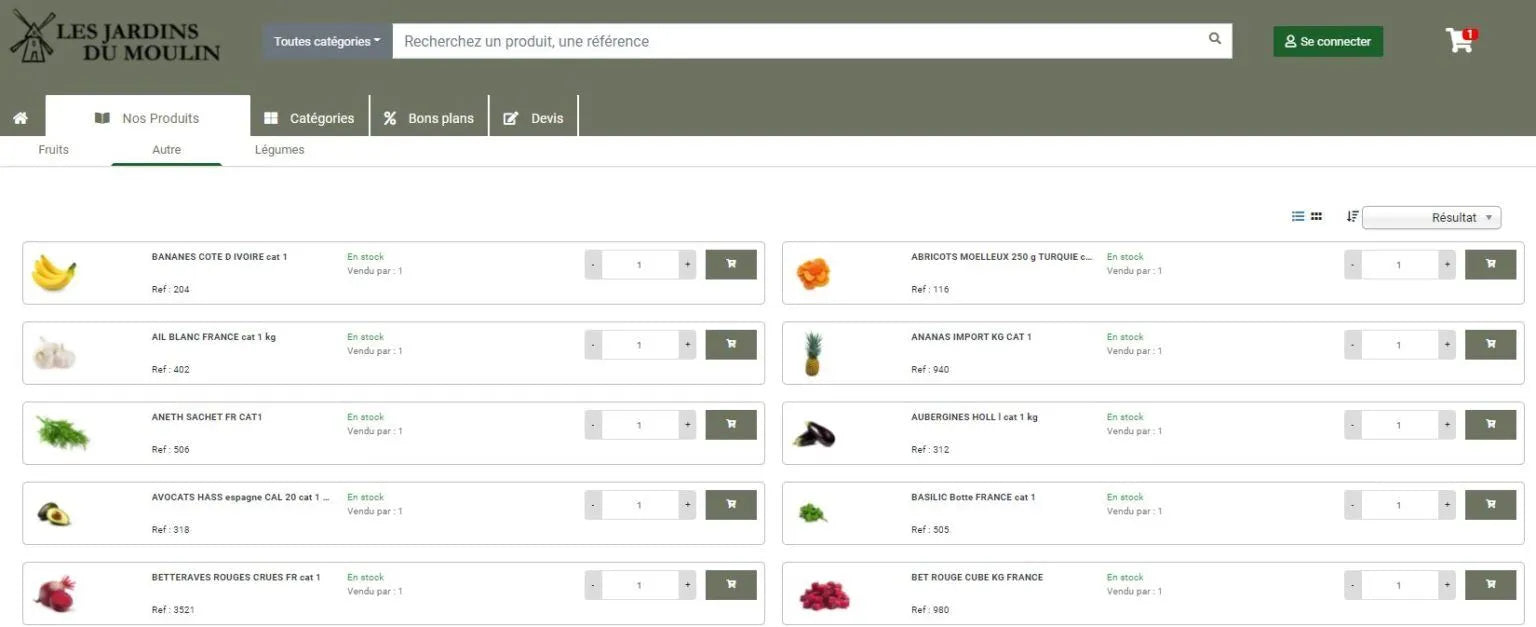Viewport: 1536px width, 627px height.
Task: Increase quantity for Ail Blanc France
Action: click(x=687, y=345)
